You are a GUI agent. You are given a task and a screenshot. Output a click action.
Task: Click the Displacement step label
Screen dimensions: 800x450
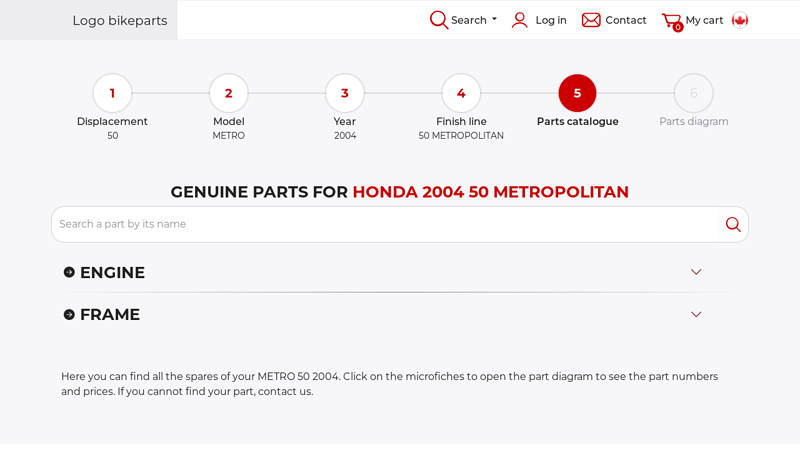pos(112,121)
